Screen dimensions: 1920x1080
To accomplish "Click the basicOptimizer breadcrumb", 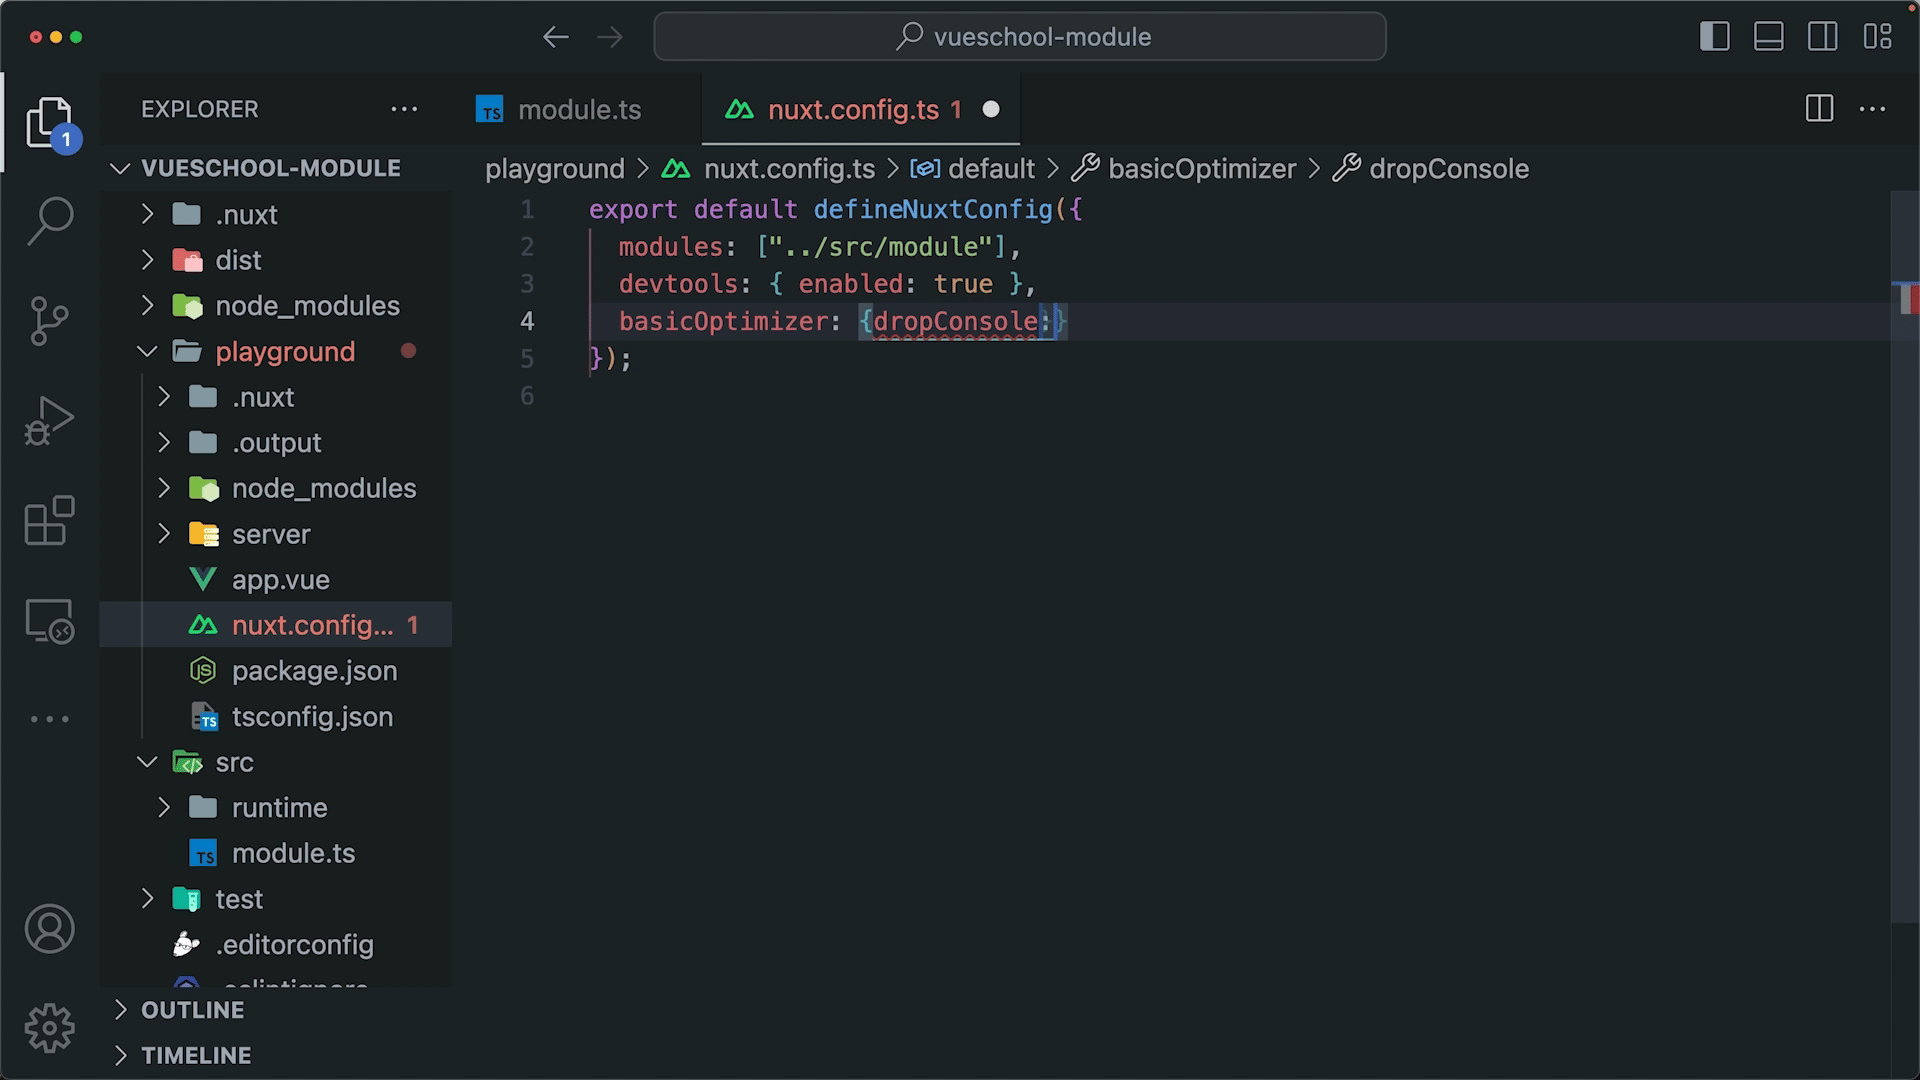I will tap(1184, 169).
